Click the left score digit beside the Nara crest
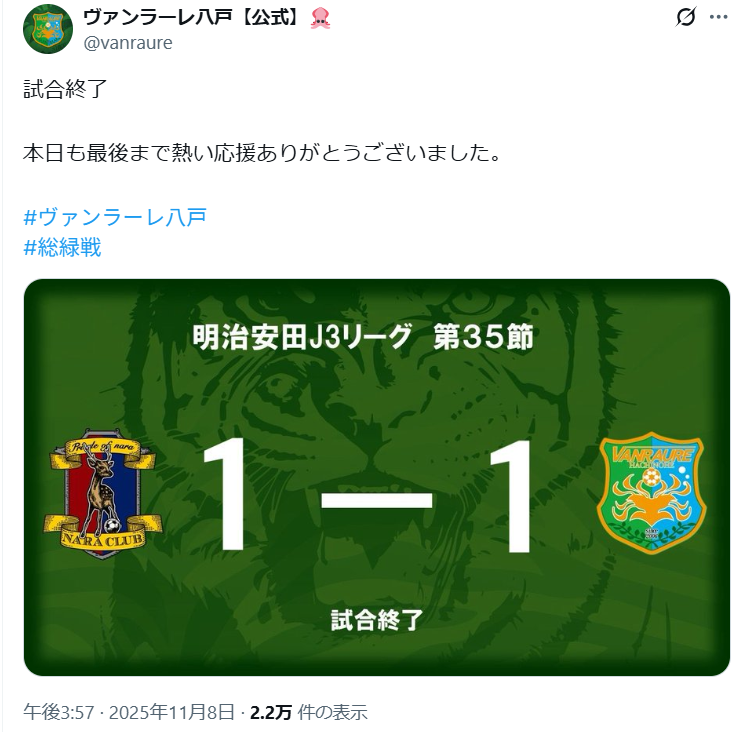Screen dimensions: 751x732 pyautogui.click(x=226, y=495)
